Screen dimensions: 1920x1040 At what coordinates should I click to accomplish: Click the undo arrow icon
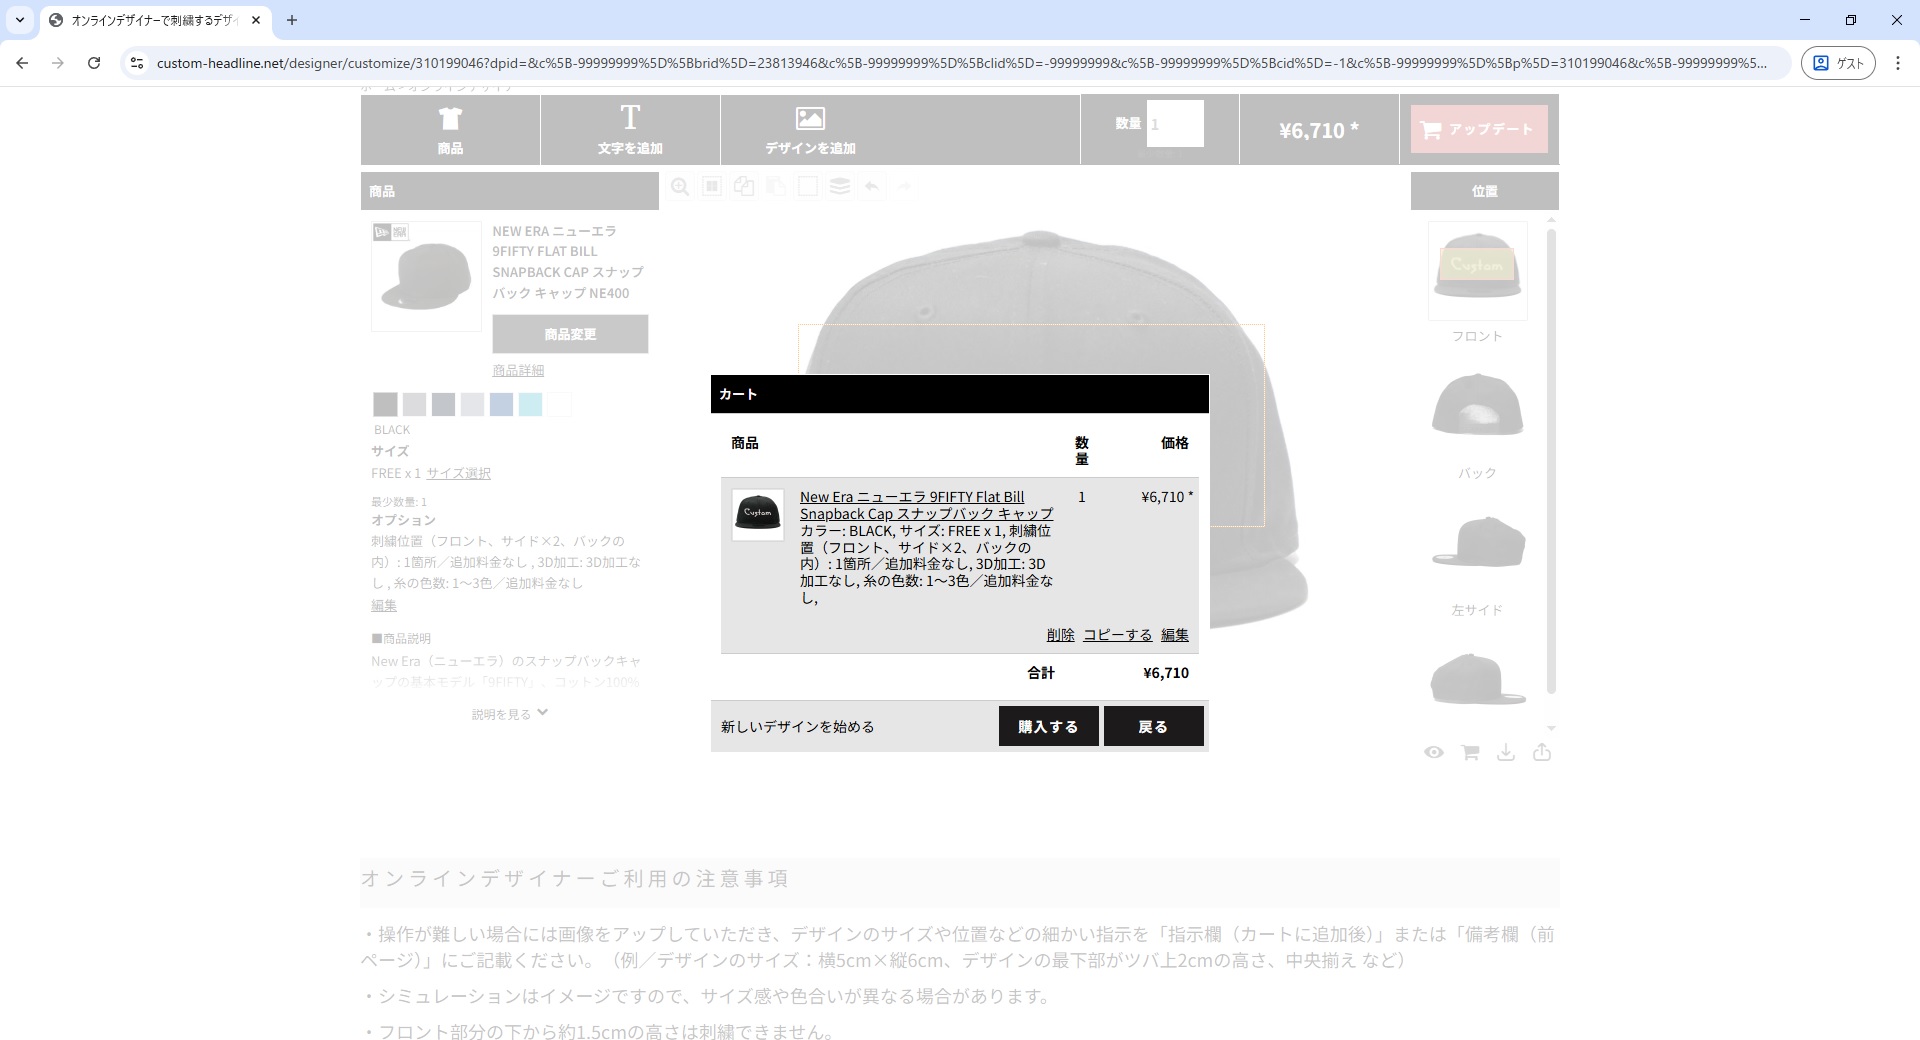pyautogui.click(x=872, y=187)
